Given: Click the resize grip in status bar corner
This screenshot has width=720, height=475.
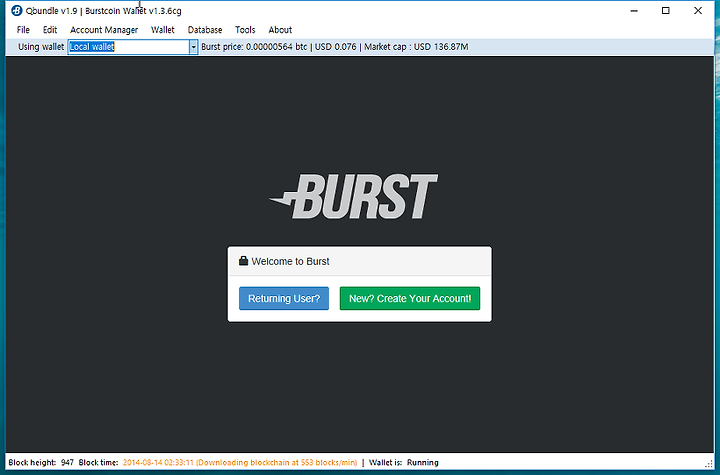Looking at the screenshot, I should click(x=709, y=464).
